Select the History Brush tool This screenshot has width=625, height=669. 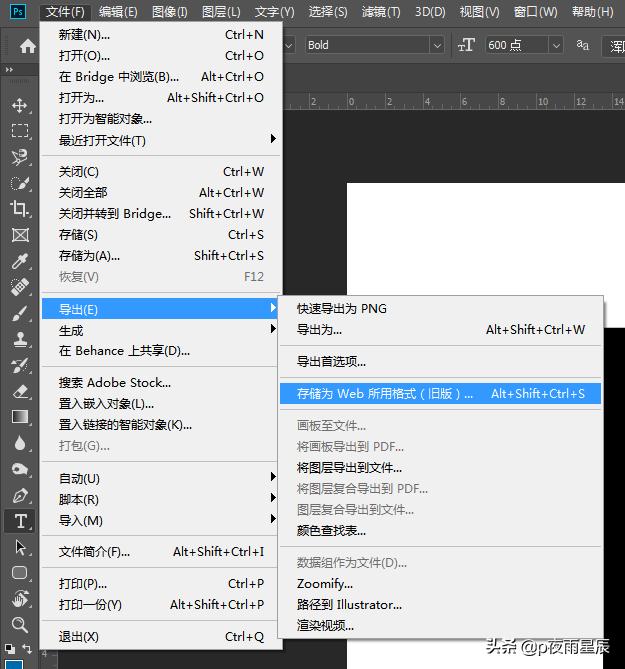click(x=20, y=365)
